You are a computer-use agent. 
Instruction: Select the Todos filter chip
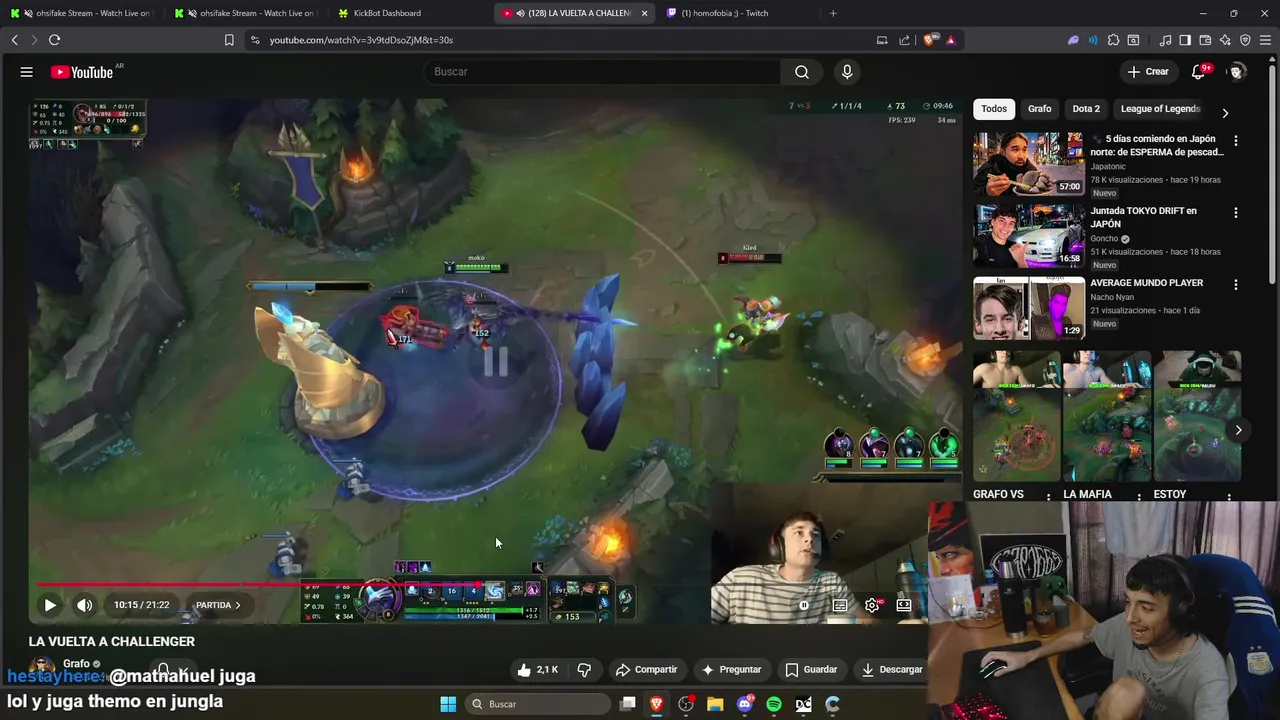[x=994, y=109]
